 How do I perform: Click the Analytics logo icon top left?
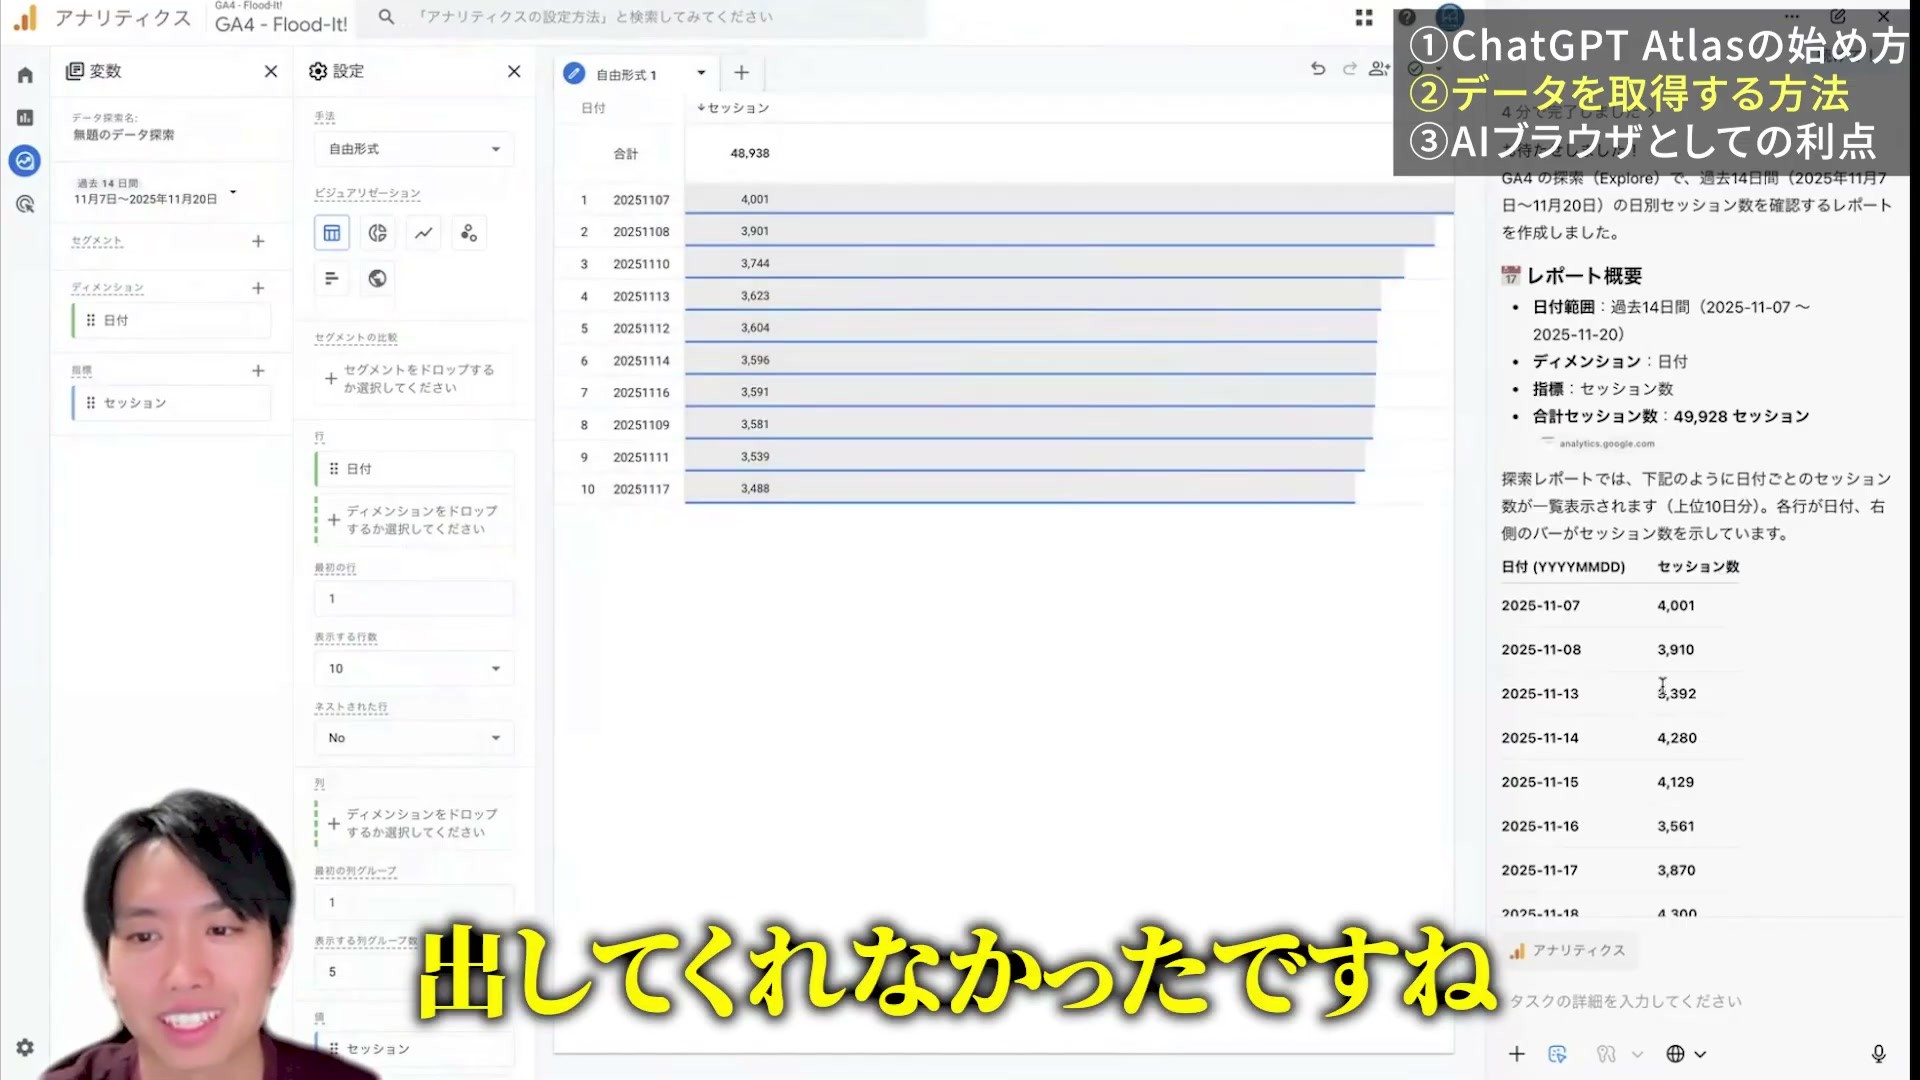tap(26, 18)
